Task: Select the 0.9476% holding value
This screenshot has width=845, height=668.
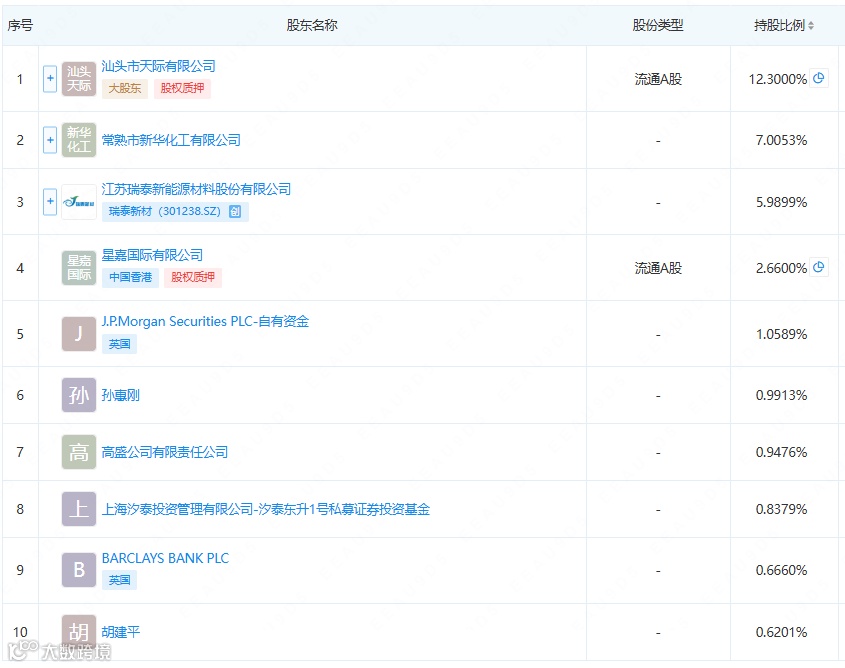Action: point(781,453)
